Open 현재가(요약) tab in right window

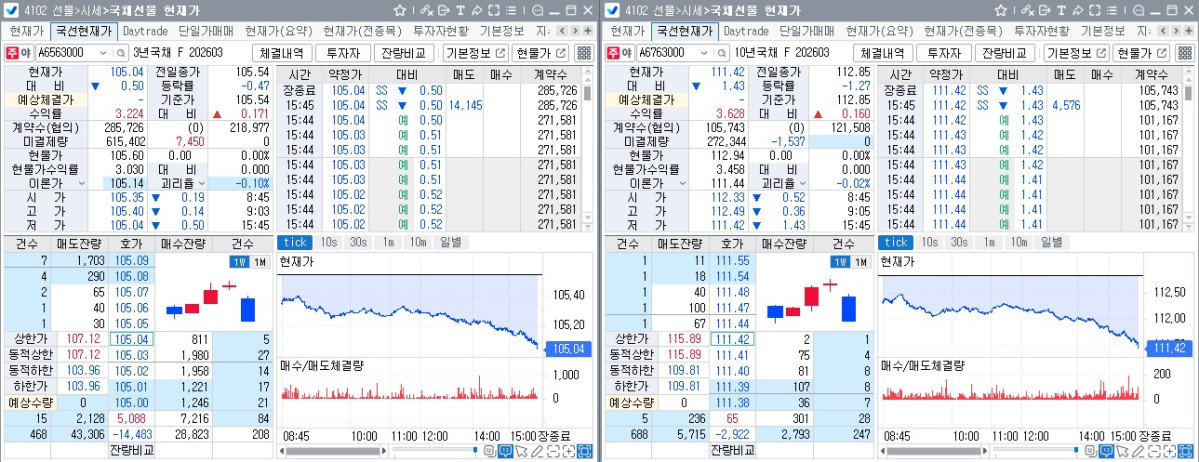pyautogui.click(x=879, y=31)
